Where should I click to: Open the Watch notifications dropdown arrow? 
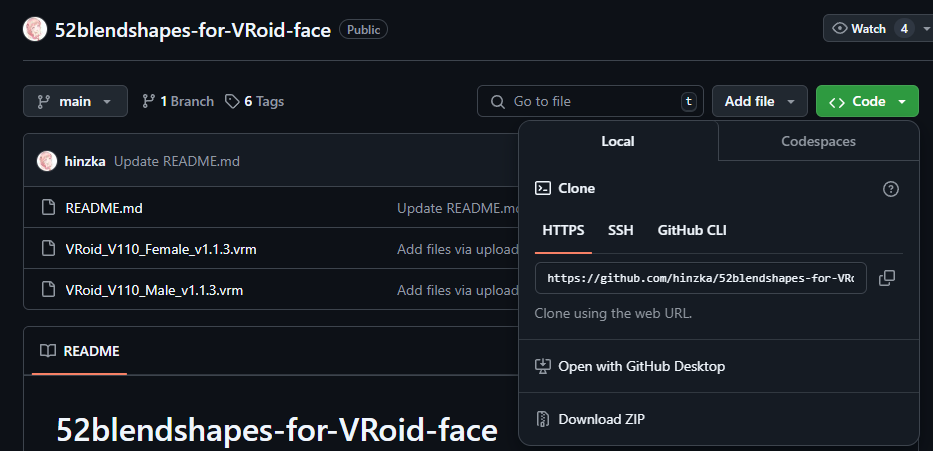point(926,29)
